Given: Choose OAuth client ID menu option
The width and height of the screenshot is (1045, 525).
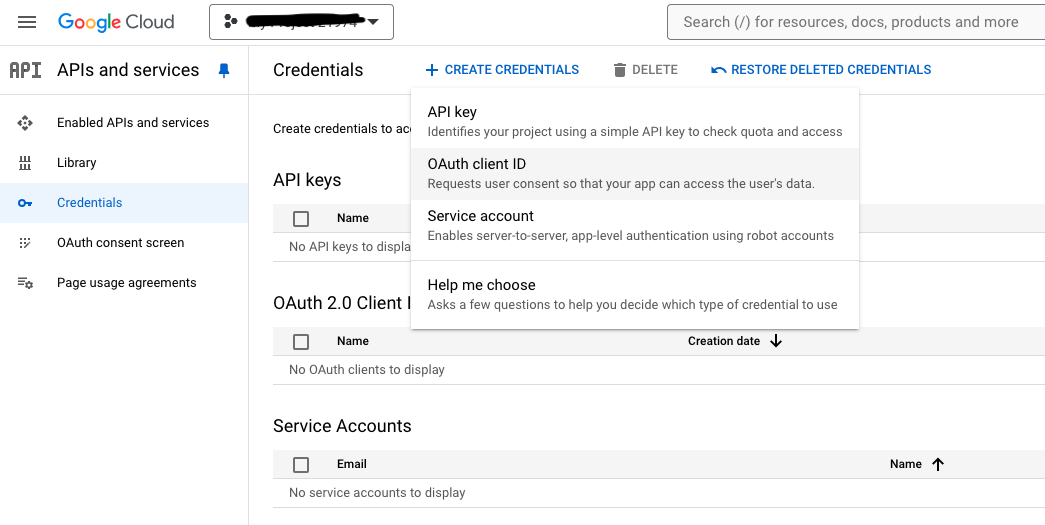Looking at the screenshot, I should (634, 173).
